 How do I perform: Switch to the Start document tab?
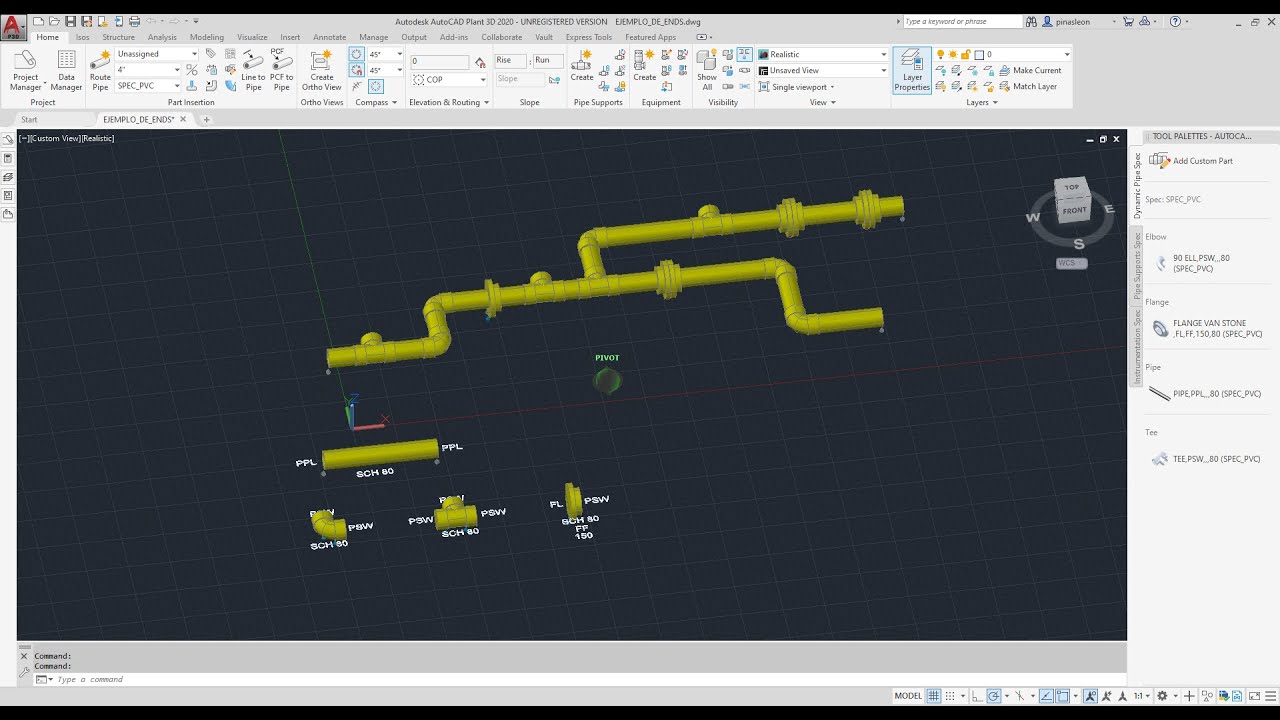(29, 119)
